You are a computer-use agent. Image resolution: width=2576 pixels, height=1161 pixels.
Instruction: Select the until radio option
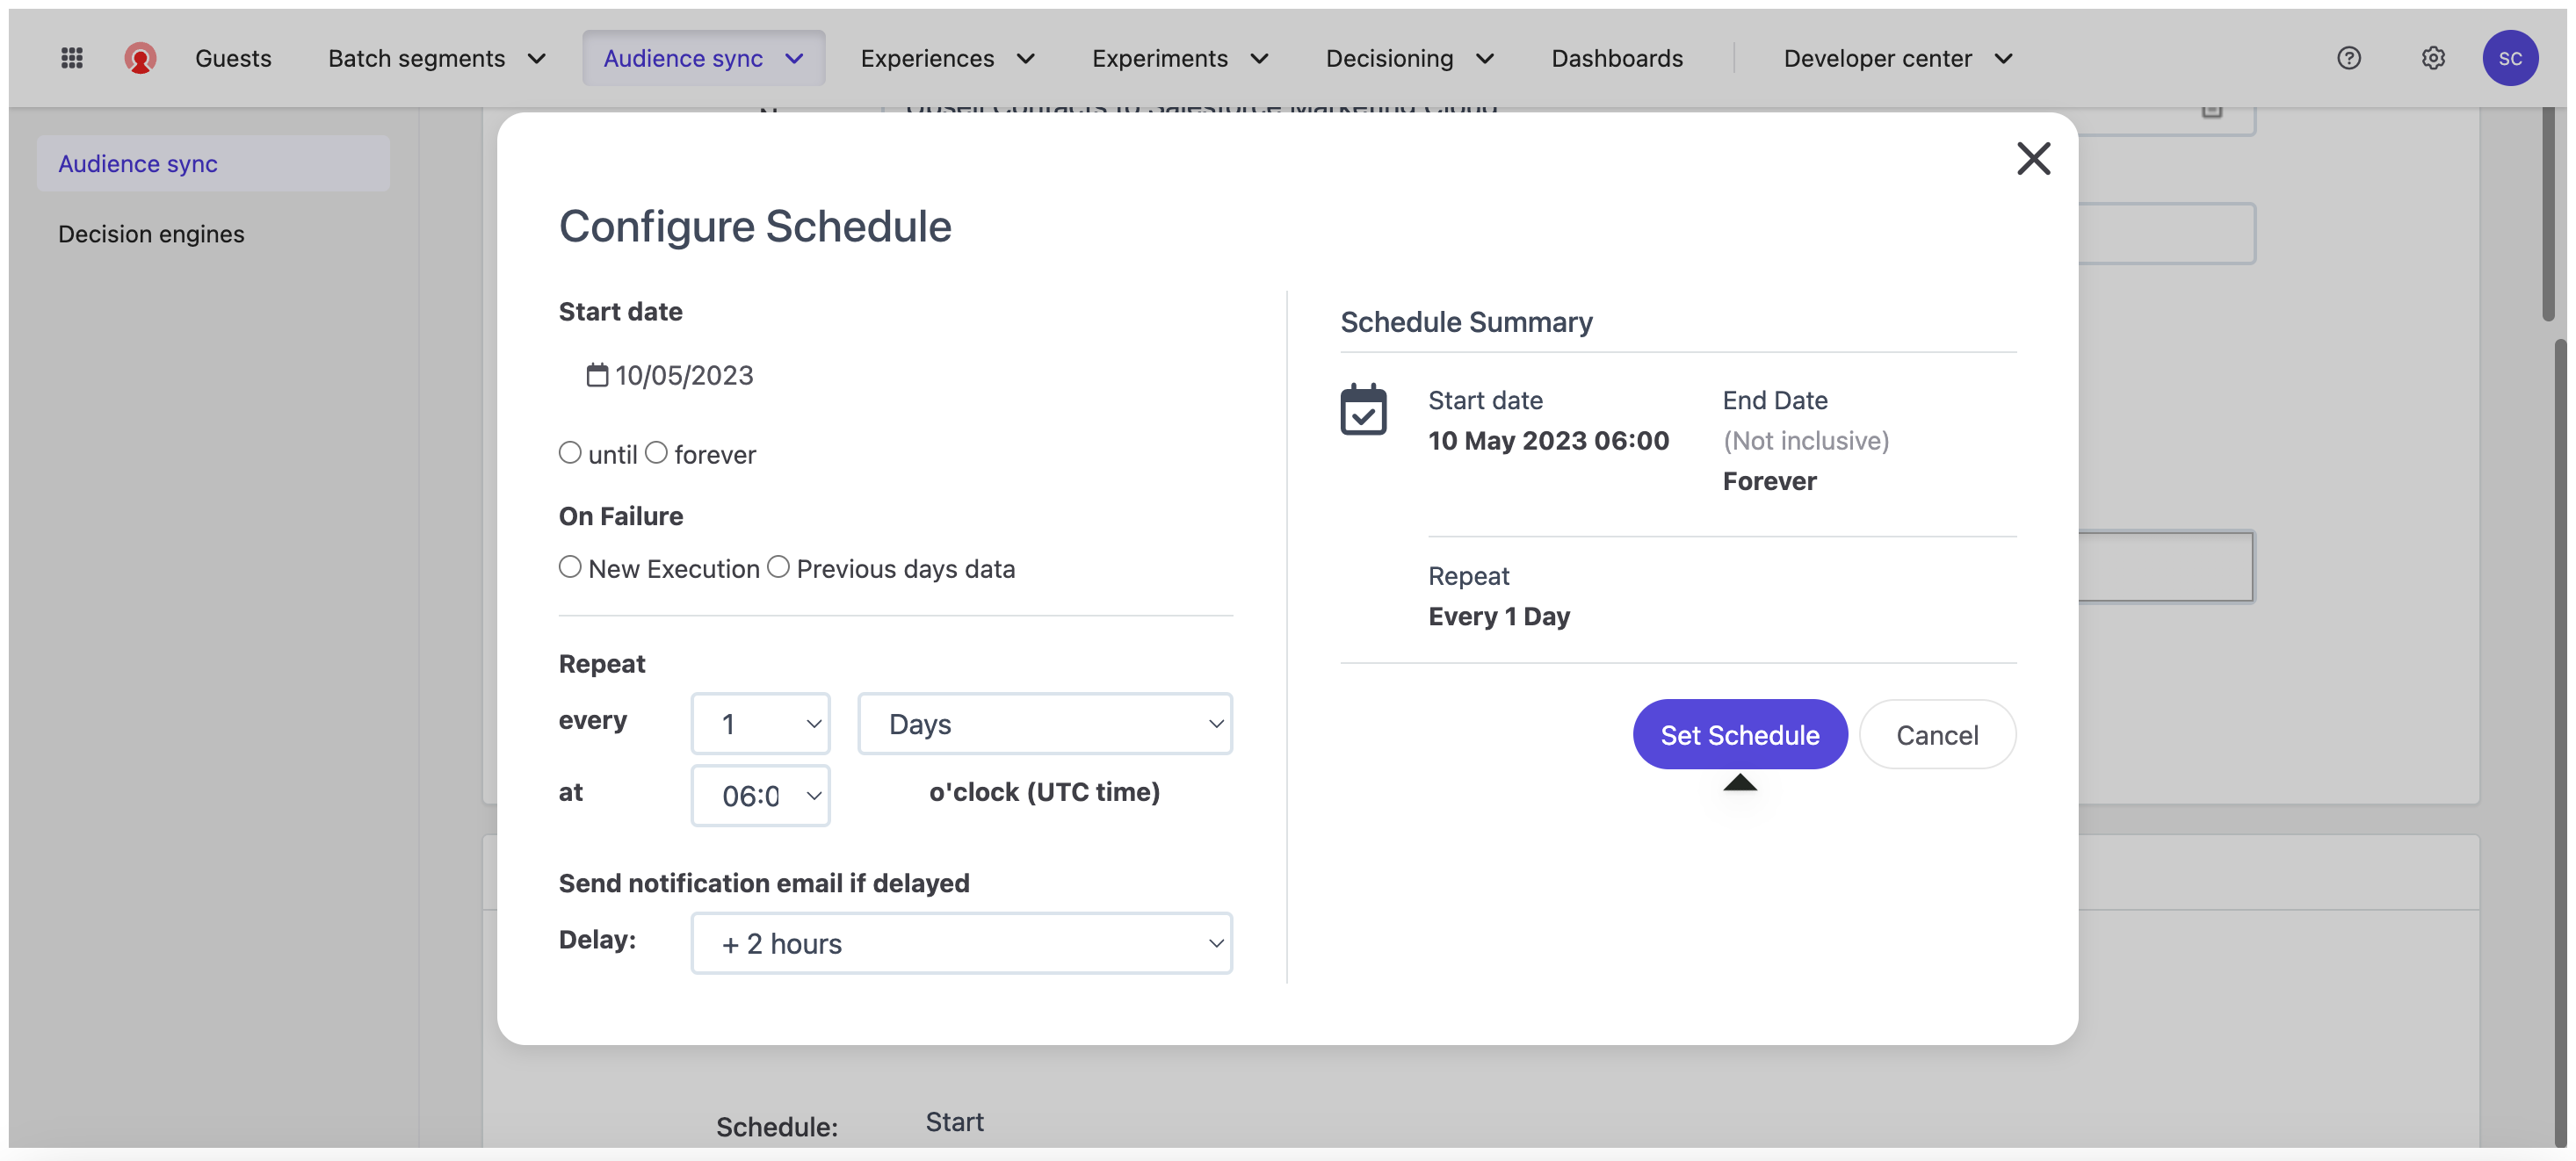pos(570,453)
